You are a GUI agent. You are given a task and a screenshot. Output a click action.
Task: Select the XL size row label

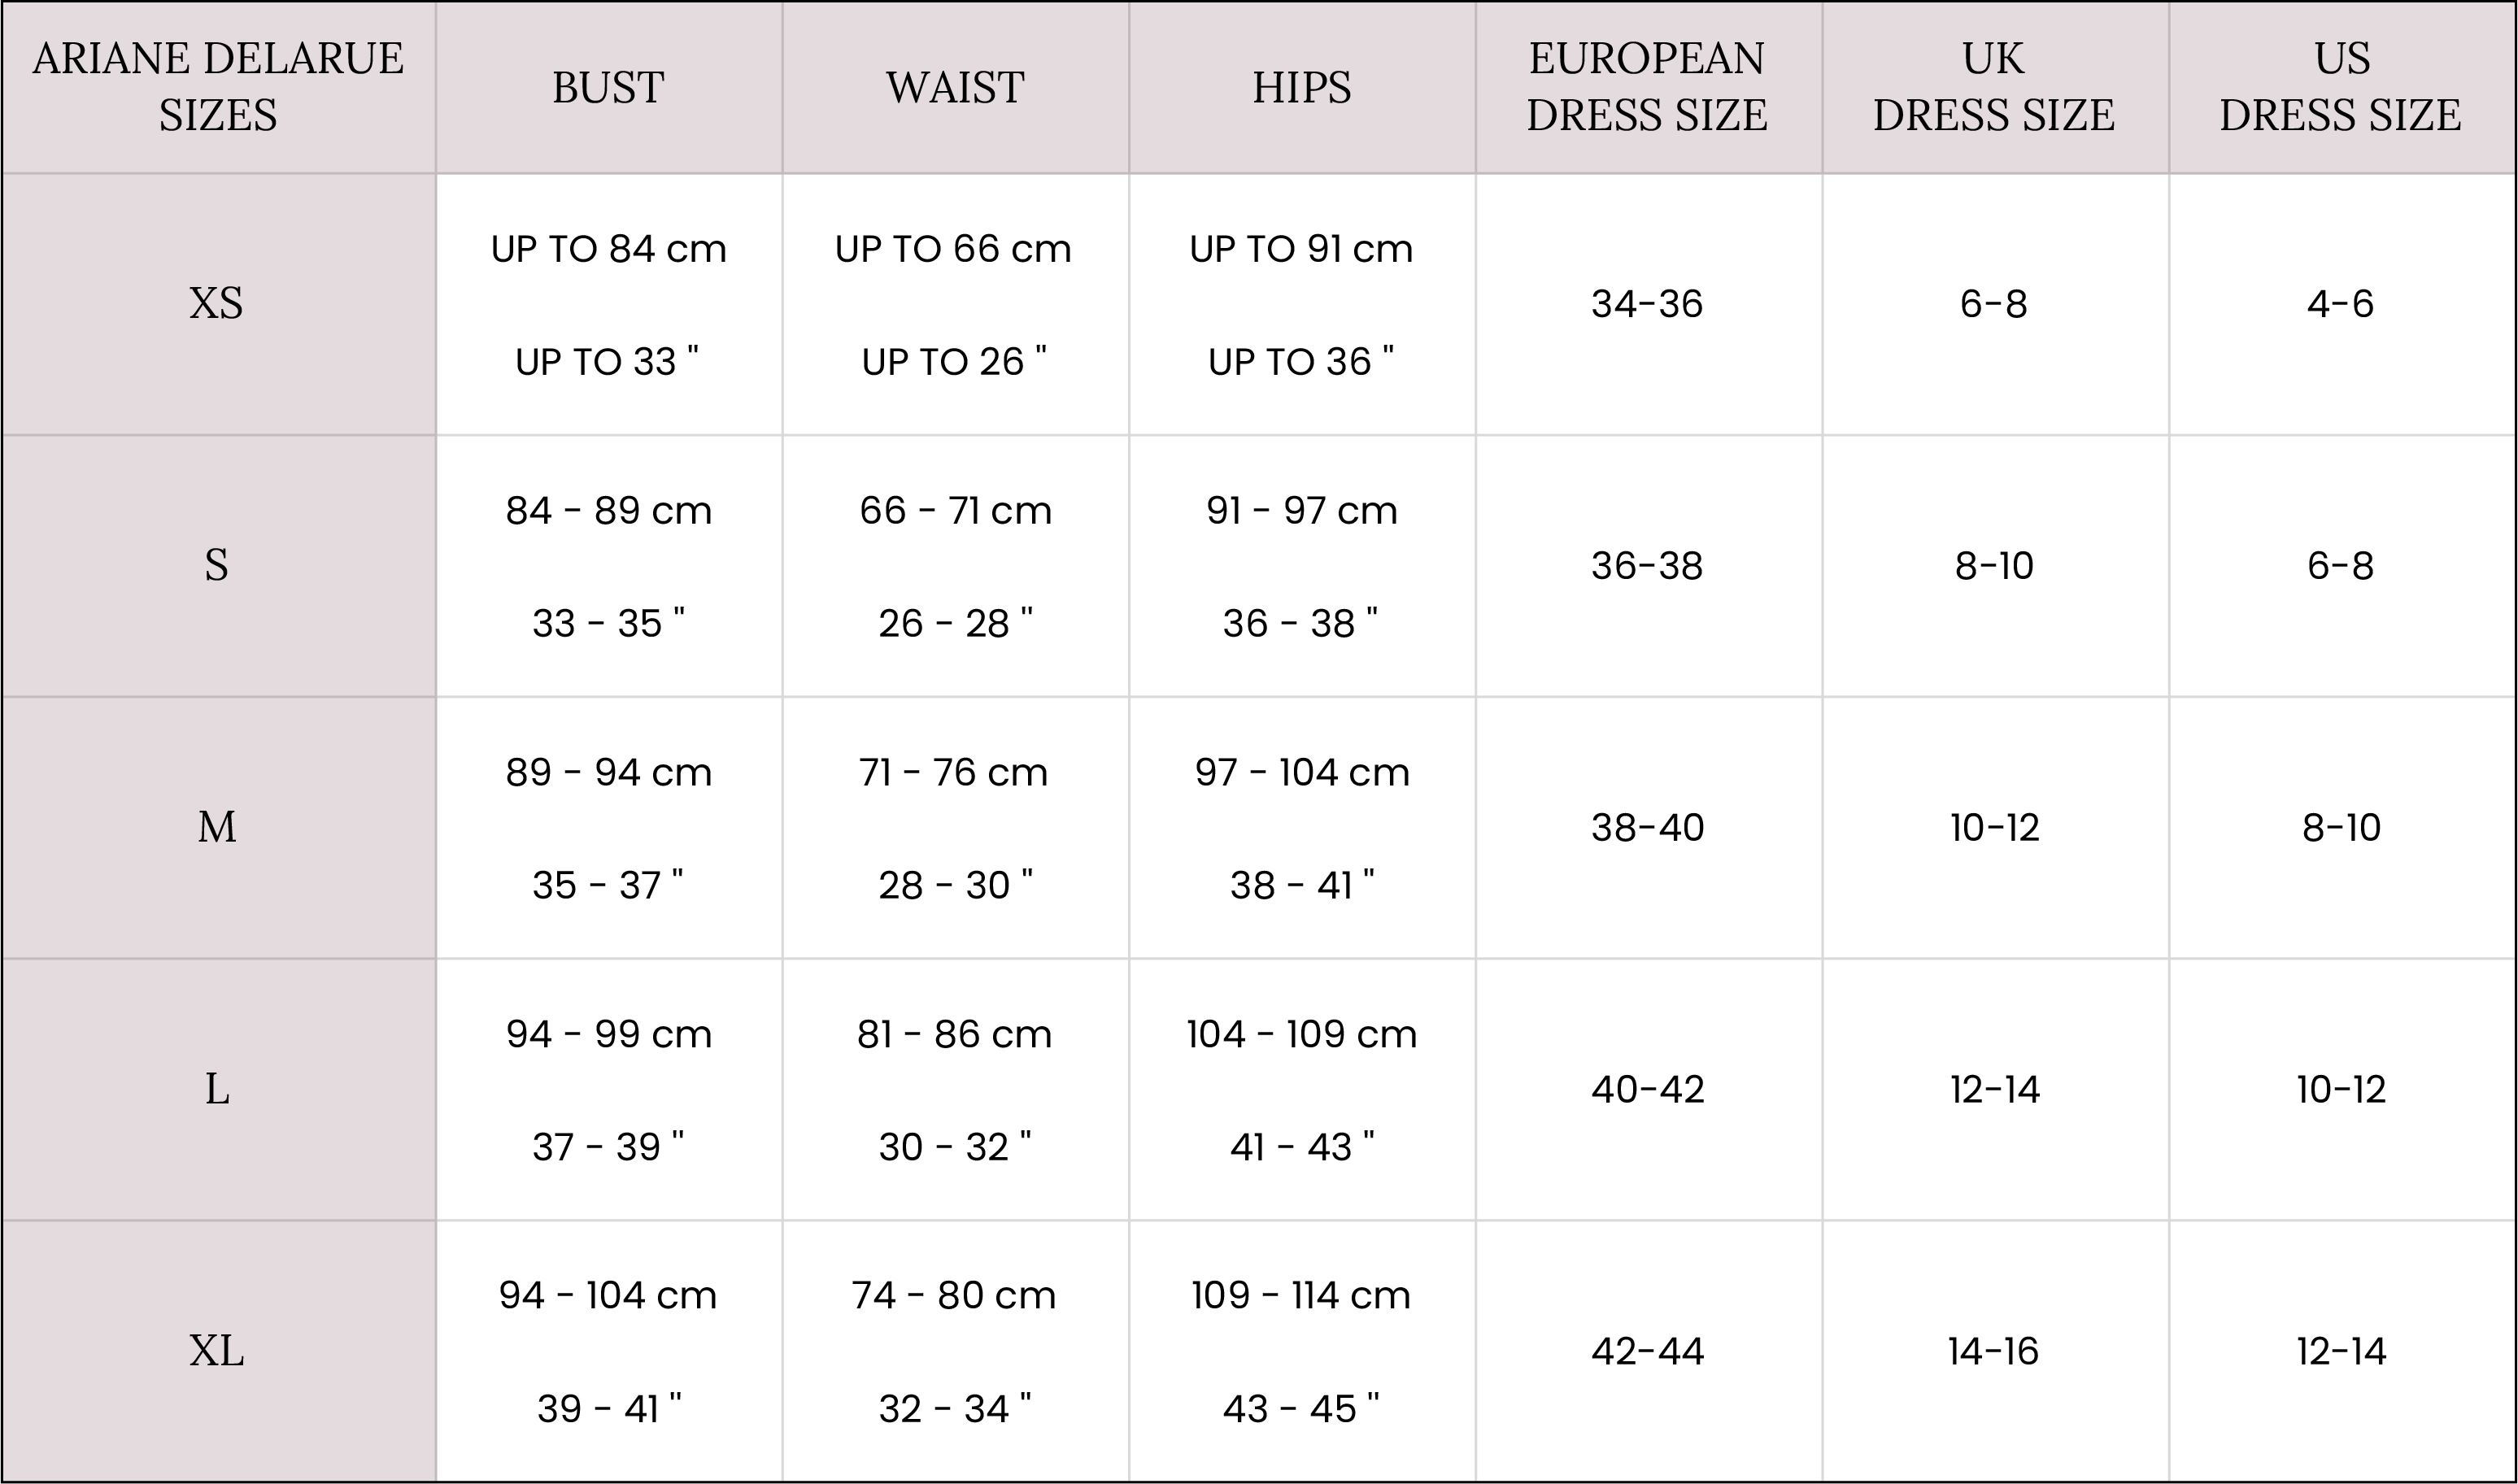[216, 1351]
